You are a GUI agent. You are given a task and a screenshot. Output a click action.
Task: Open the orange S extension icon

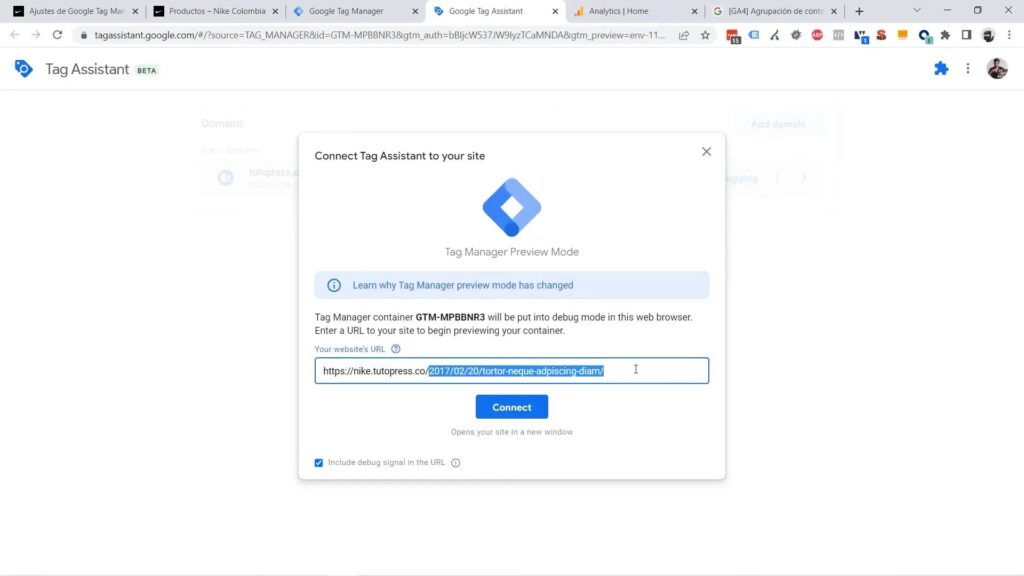(x=881, y=35)
